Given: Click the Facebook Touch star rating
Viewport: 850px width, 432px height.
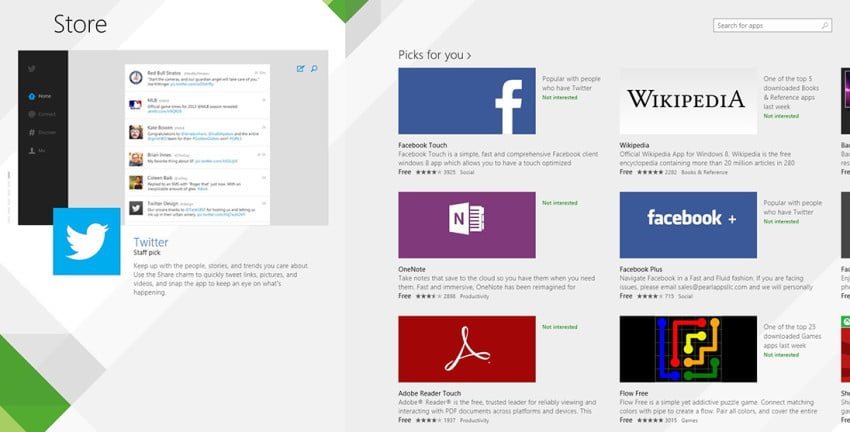Looking at the screenshot, I should pyautogui.click(x=428, y=172).
